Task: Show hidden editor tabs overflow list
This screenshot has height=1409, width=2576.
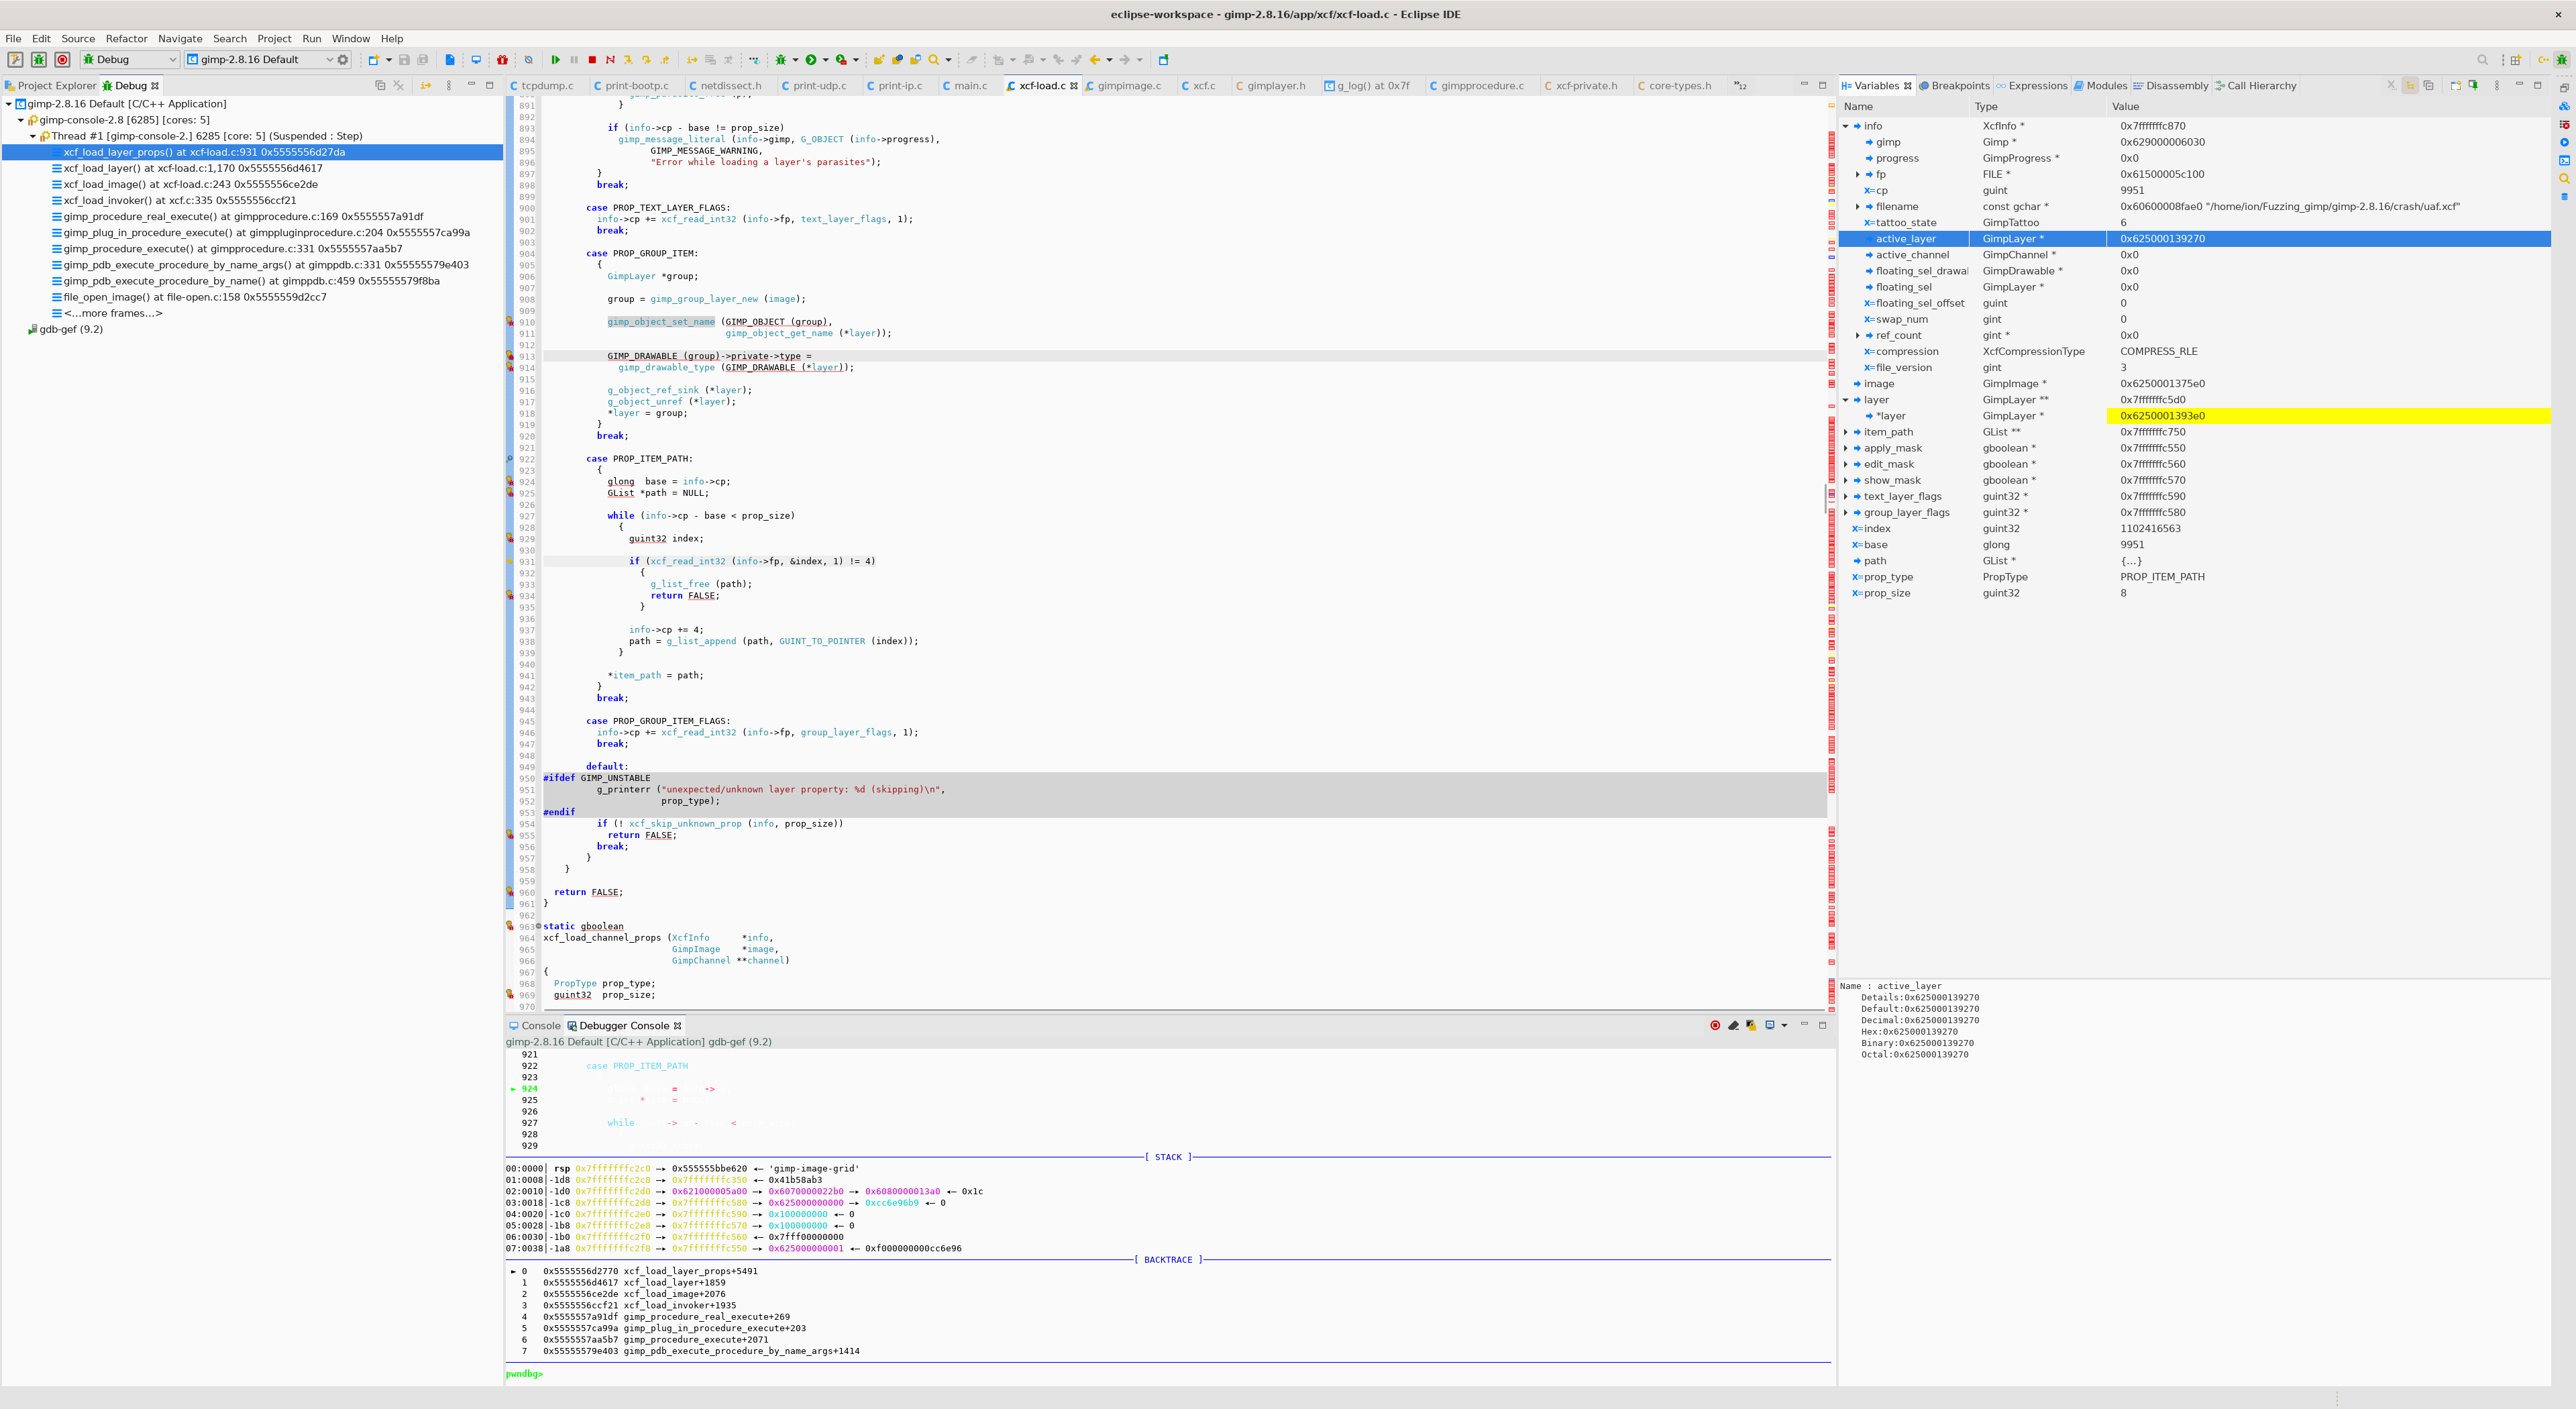Action: click(x=1740, y=86)
